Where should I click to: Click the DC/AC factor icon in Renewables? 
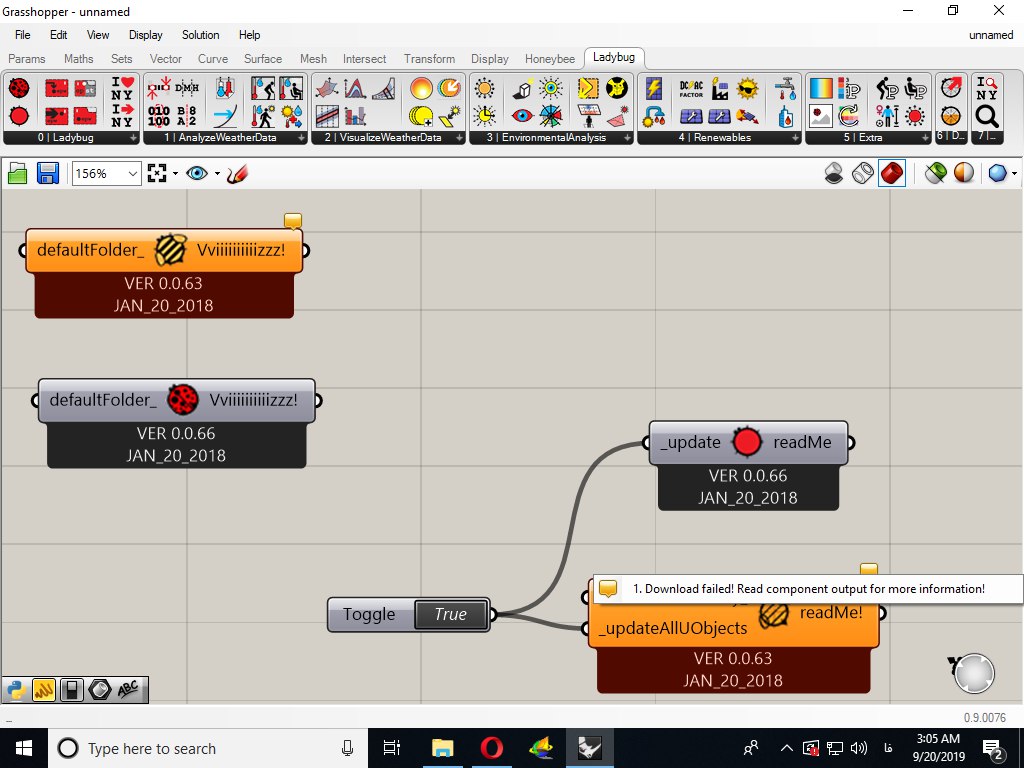tap(691, 89)
